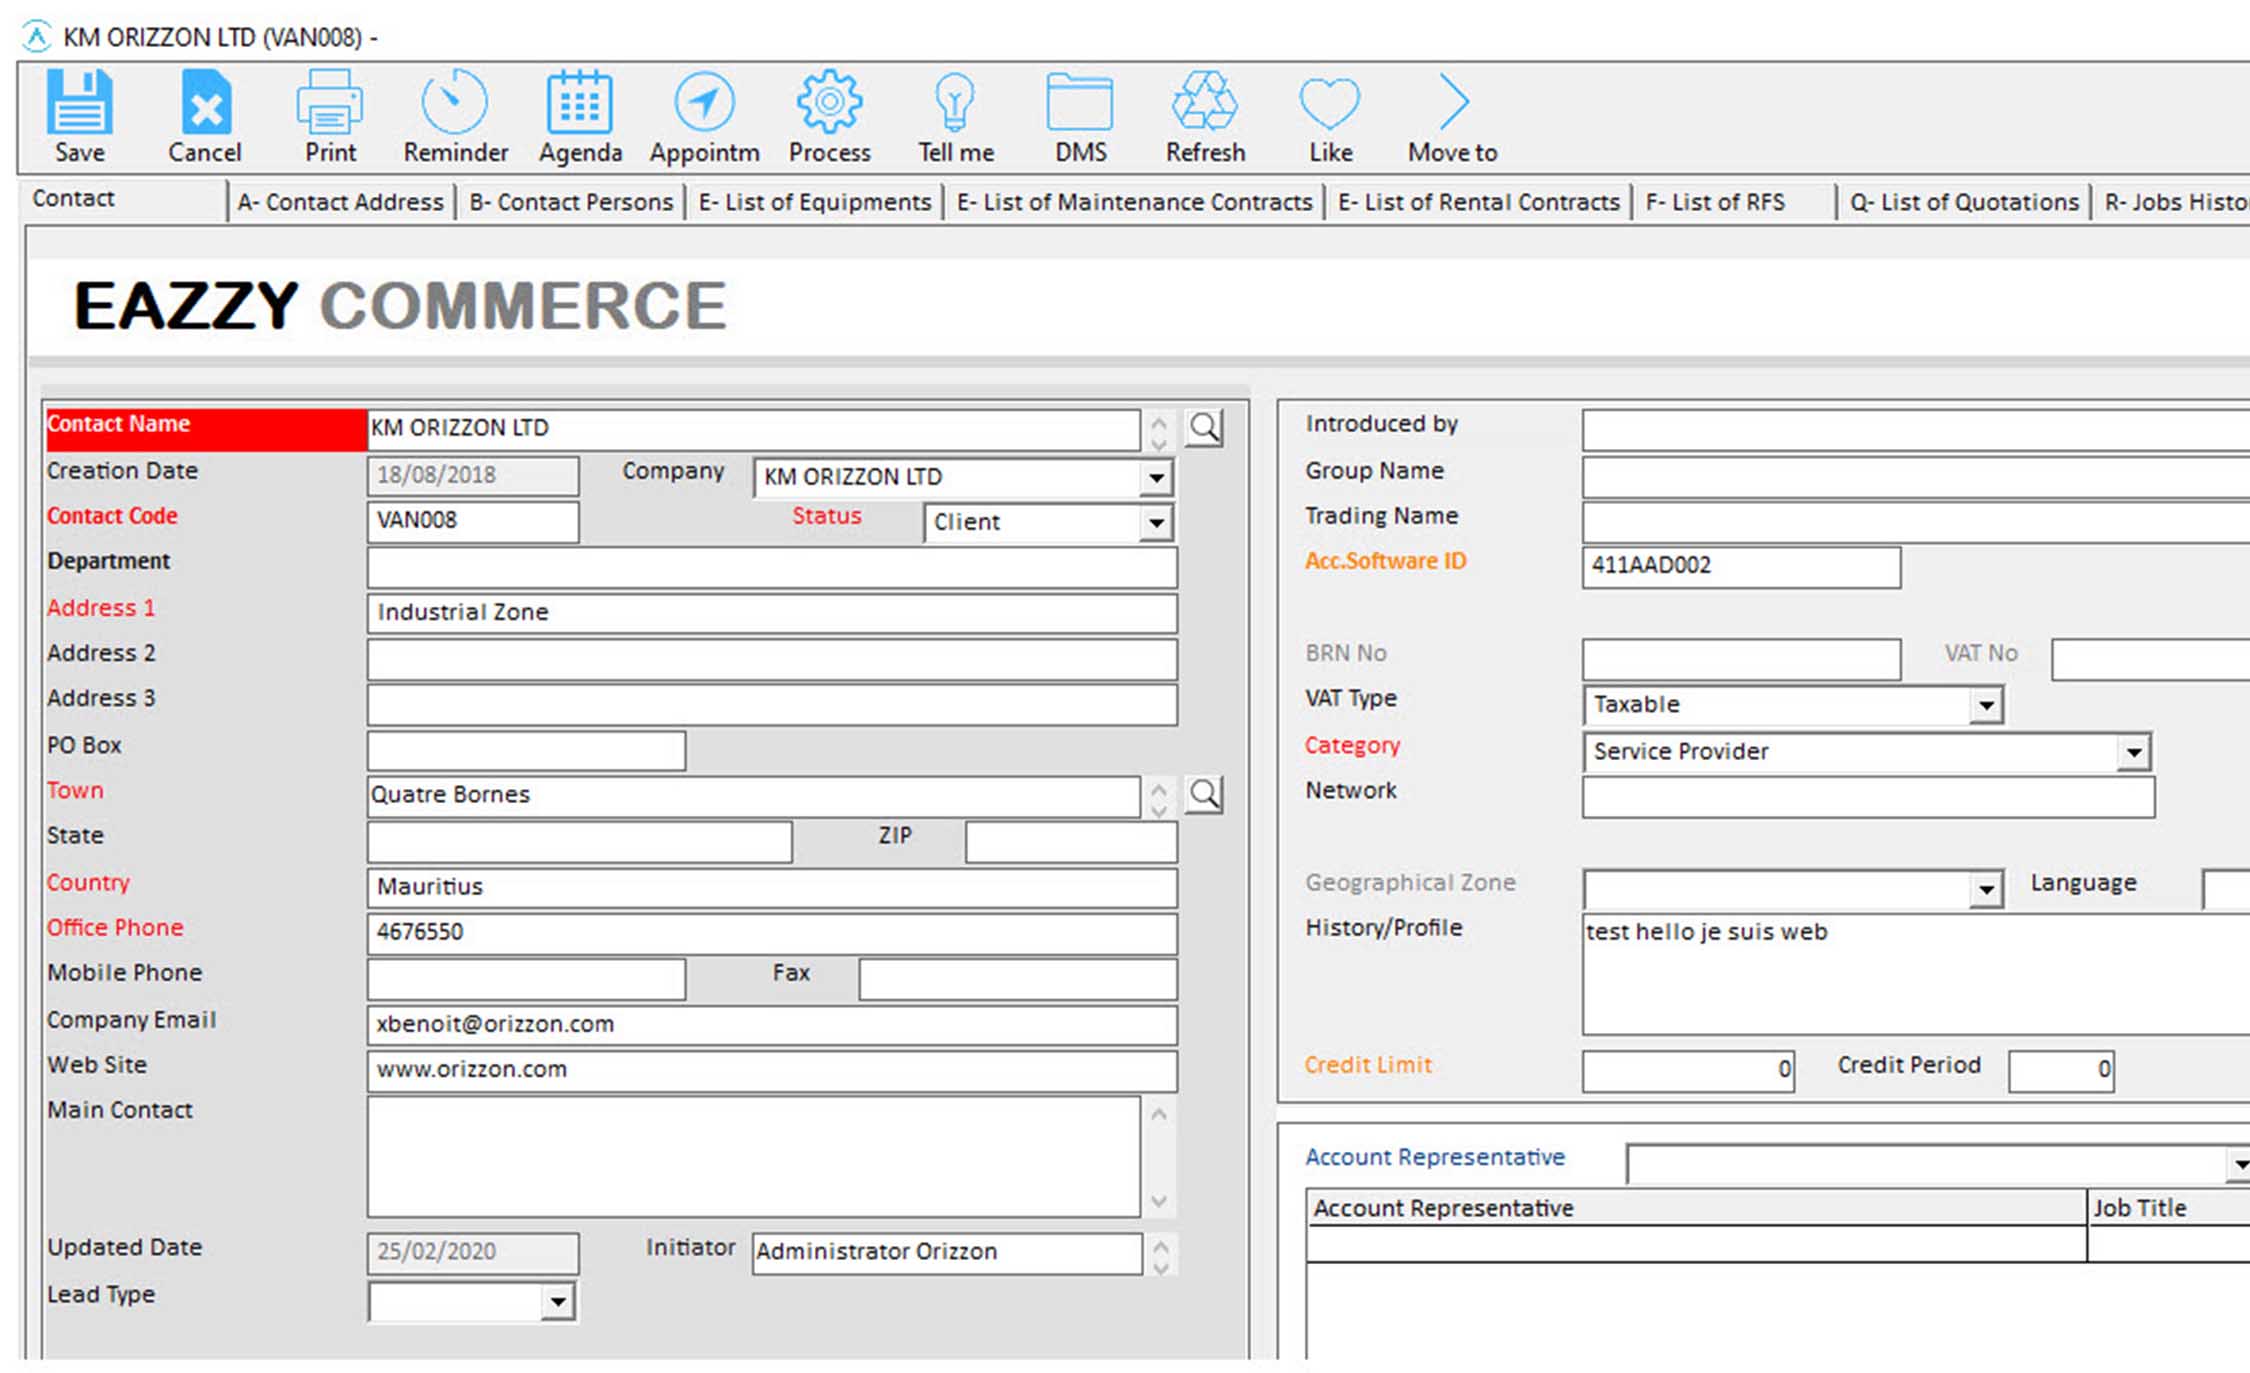This screenshot has width=2250, height=1373.
Task: Open the Status dropdown showing Client
Action: (1156, 523)
